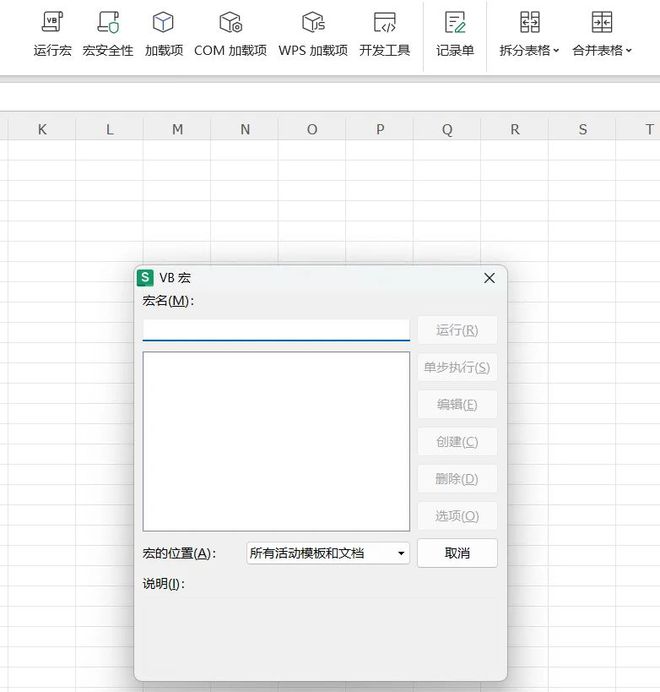Select column O header
This screenshot has height=692, width=660.
[x=312, y=129]
